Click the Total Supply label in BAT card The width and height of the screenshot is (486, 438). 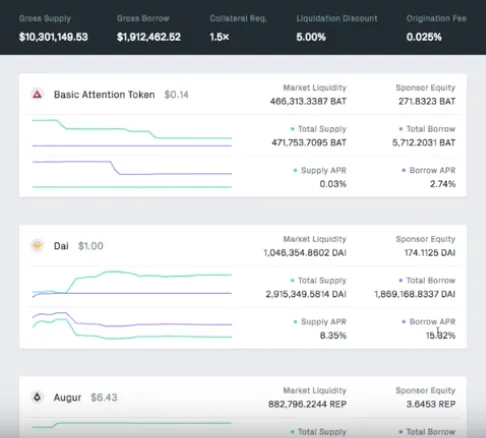pyautogui.click(x=322, y=129)
